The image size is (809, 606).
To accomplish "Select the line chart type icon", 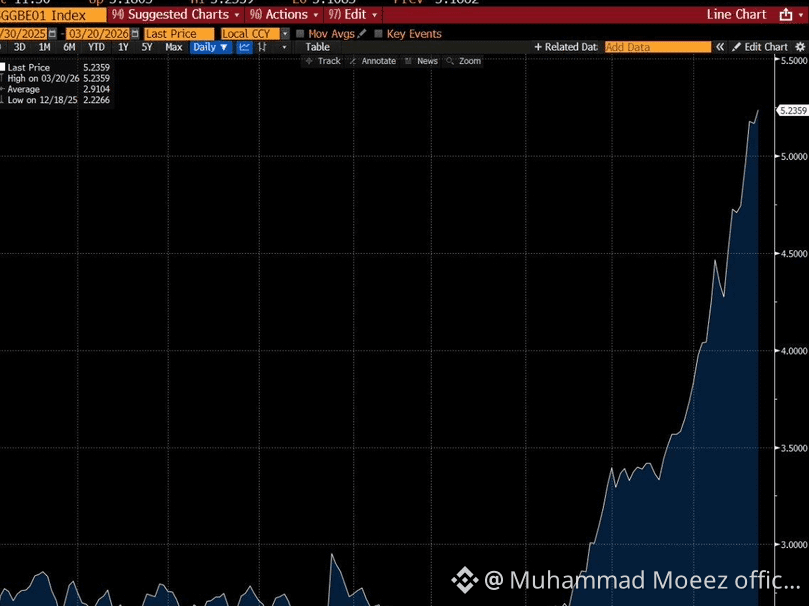I will coord(245,47).
